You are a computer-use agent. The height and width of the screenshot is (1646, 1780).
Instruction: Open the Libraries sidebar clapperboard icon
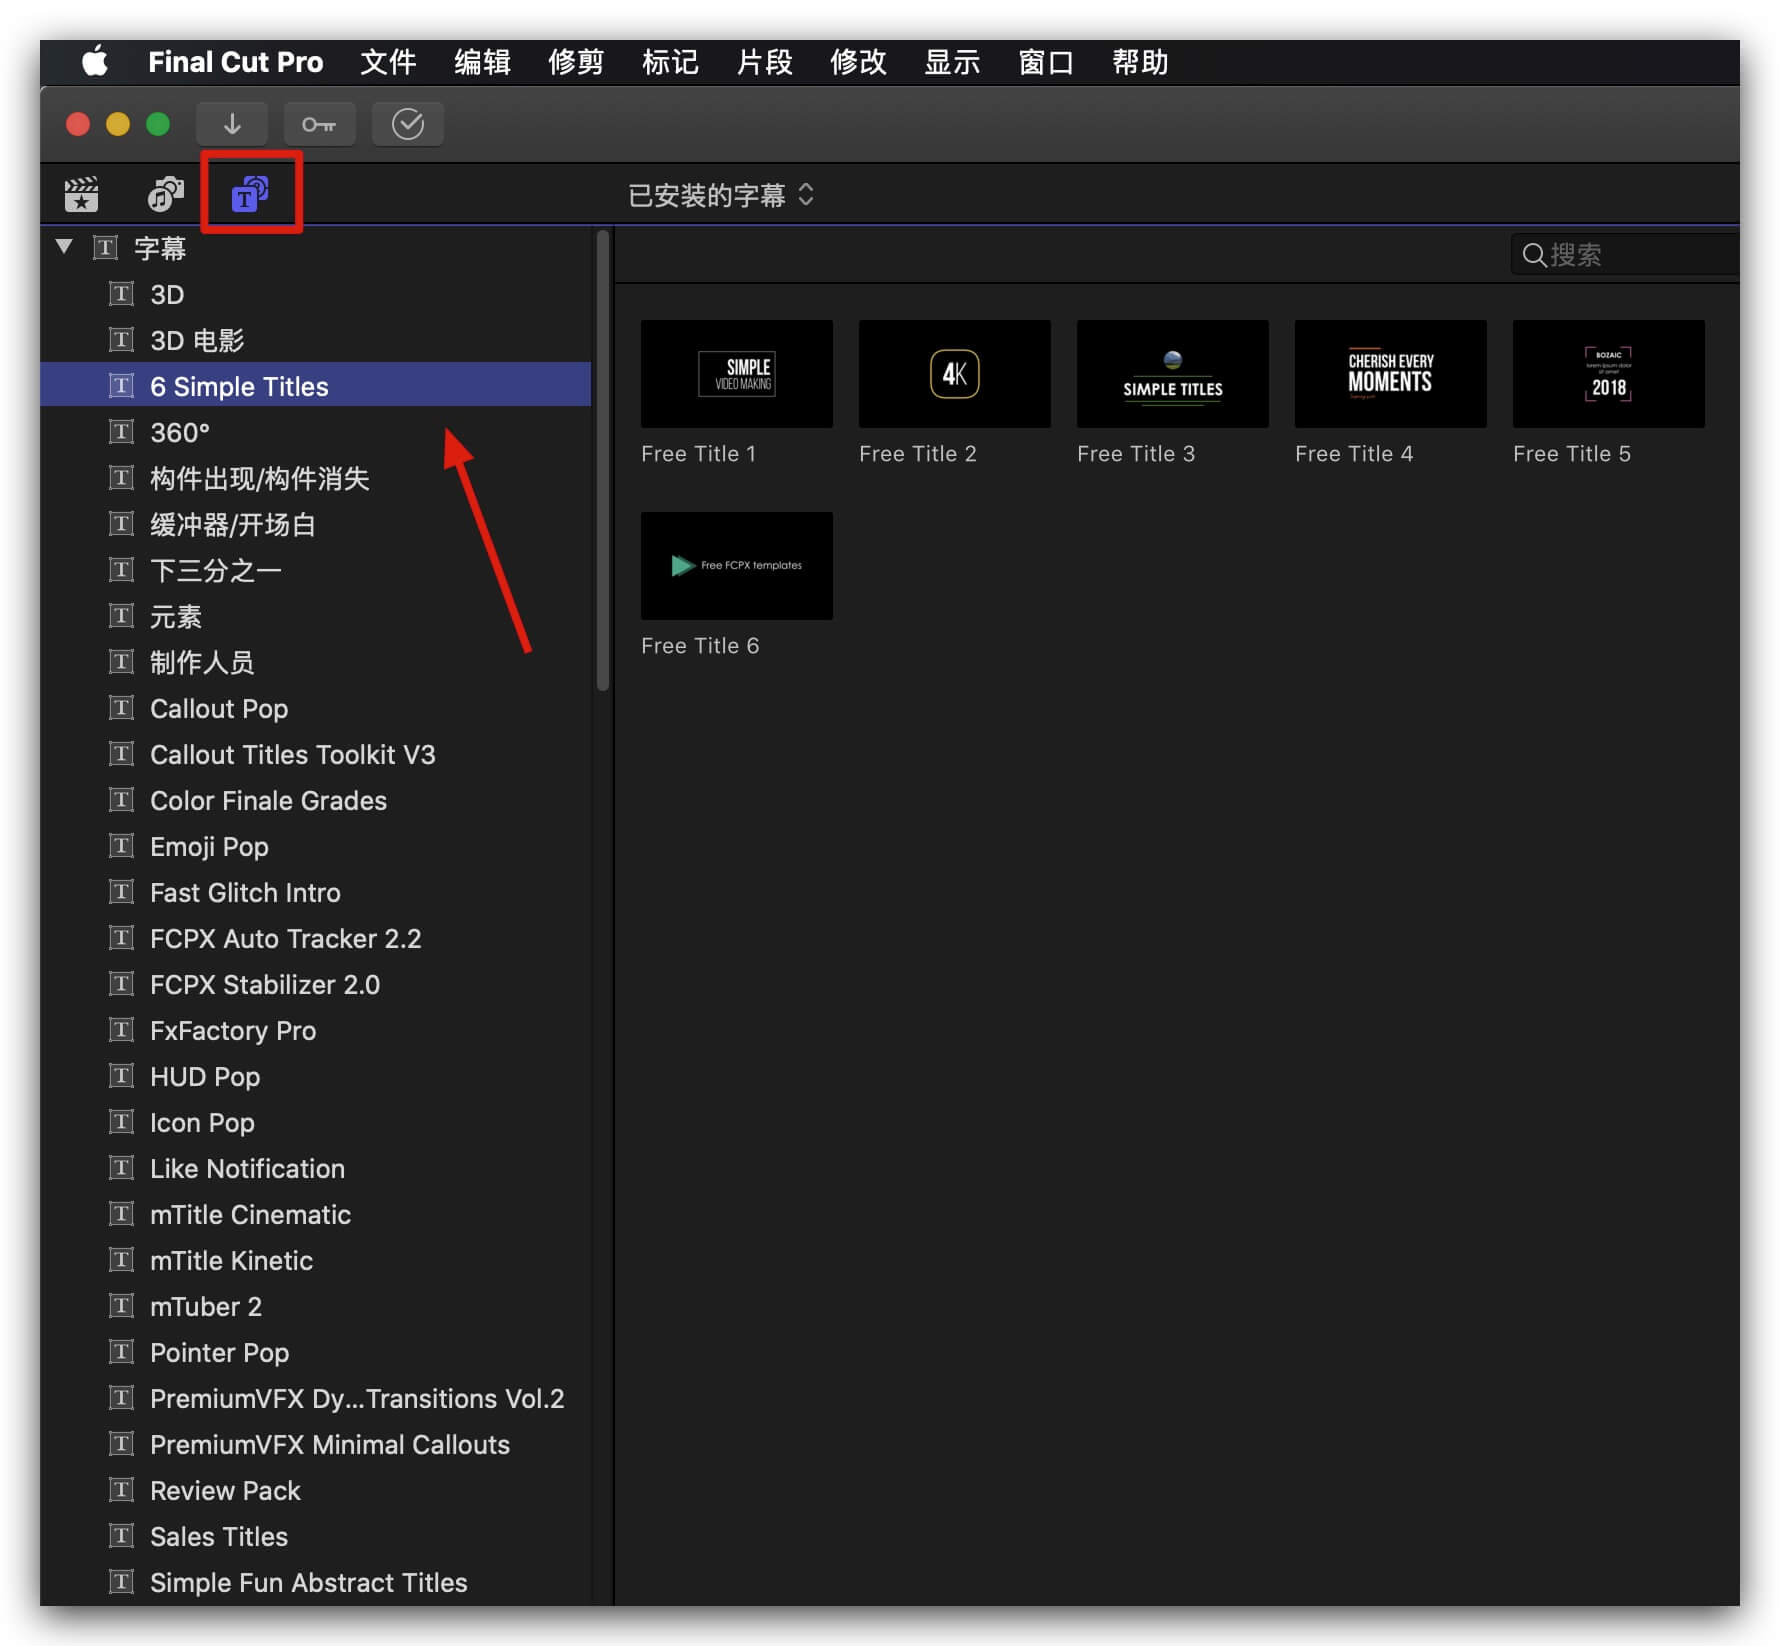point(81,194)
